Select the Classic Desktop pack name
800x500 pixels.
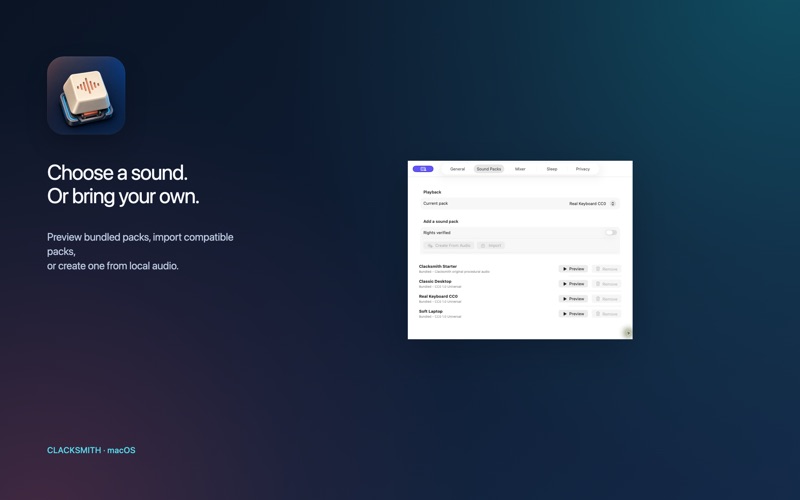[x=435, y=281]
